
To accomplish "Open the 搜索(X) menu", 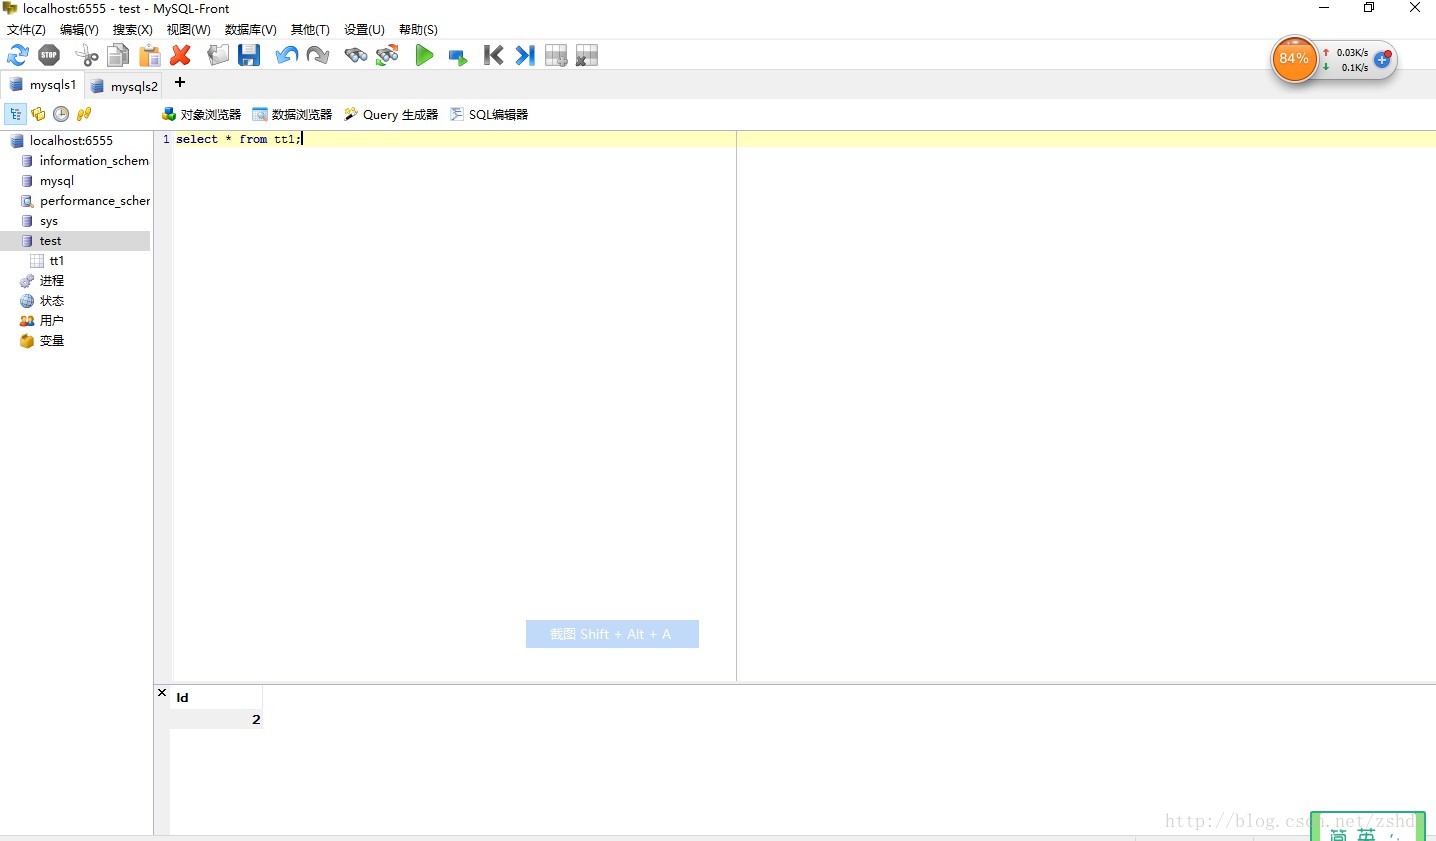I will 133,30.
